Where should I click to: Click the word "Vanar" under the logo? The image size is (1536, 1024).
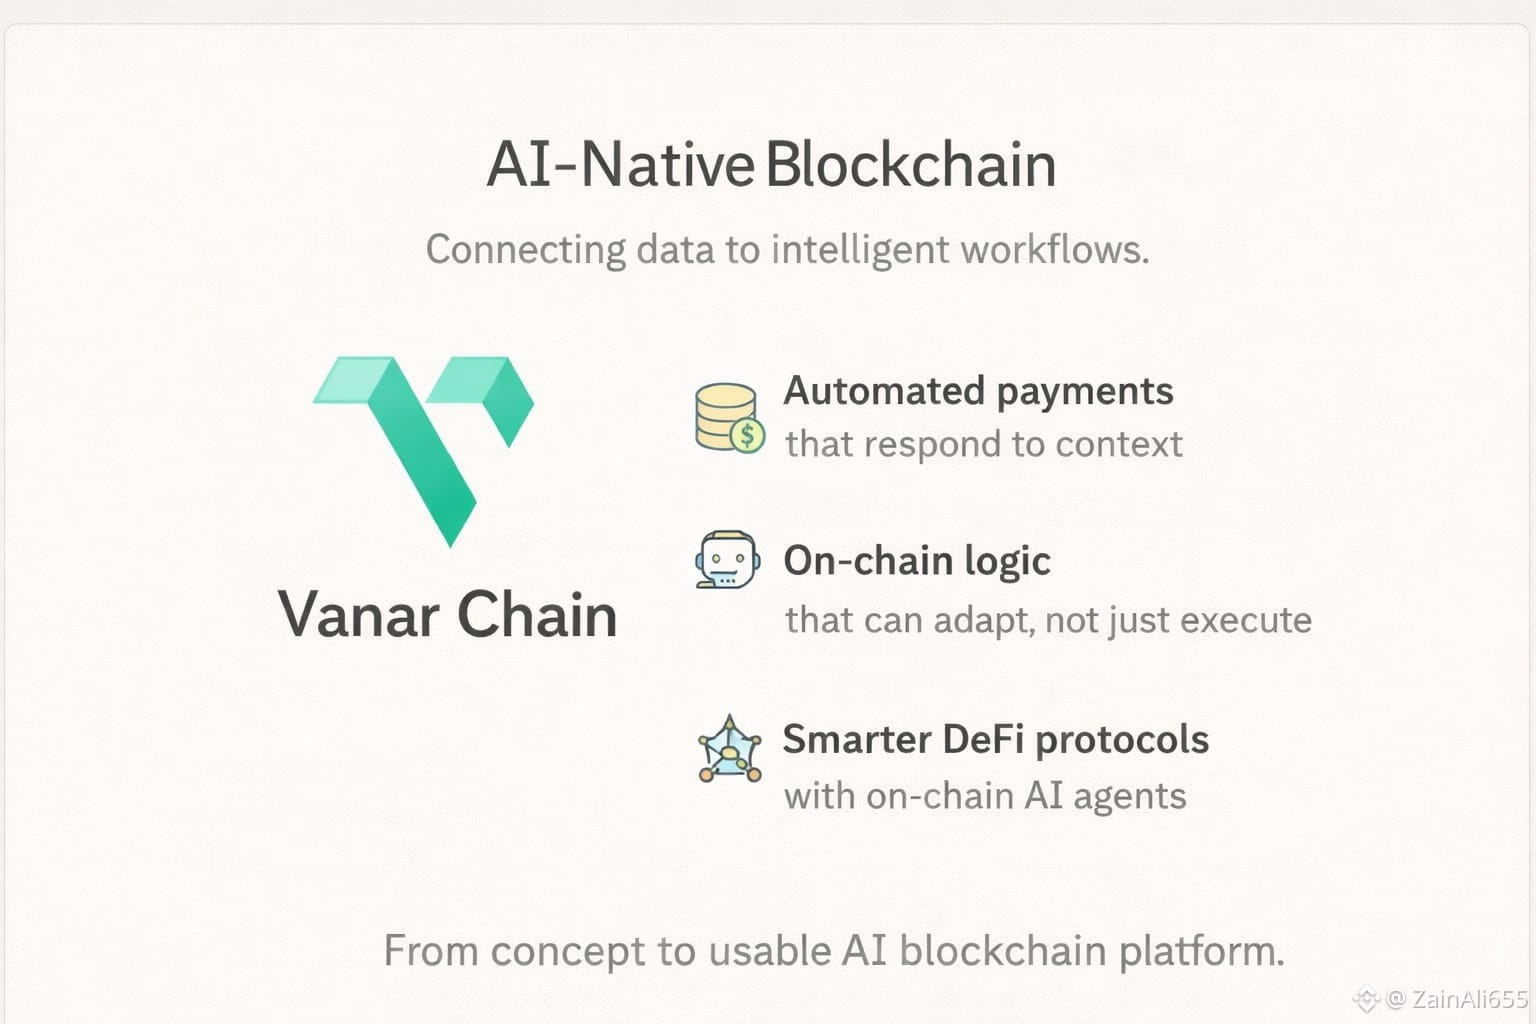[x=360, y=614]
